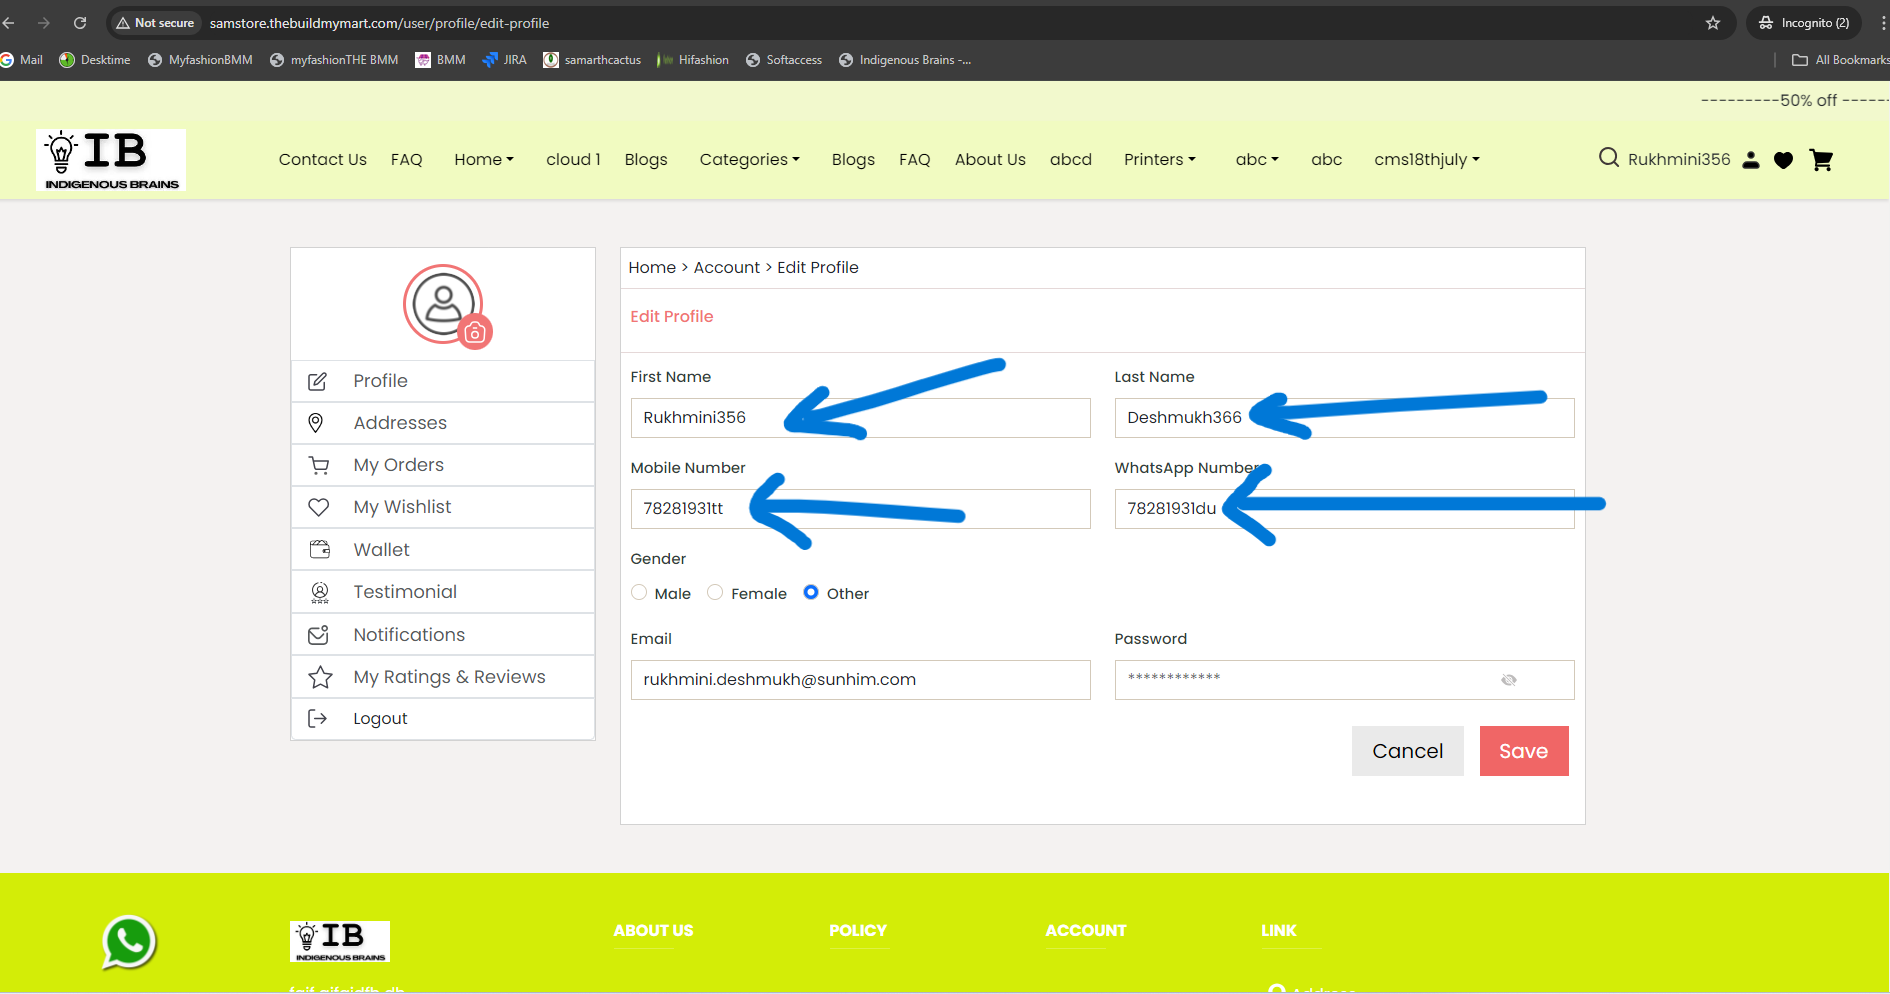This screenshot has height=994, width=1890.
Task: Open the Desktime bookmark
Action: point(95,60)
